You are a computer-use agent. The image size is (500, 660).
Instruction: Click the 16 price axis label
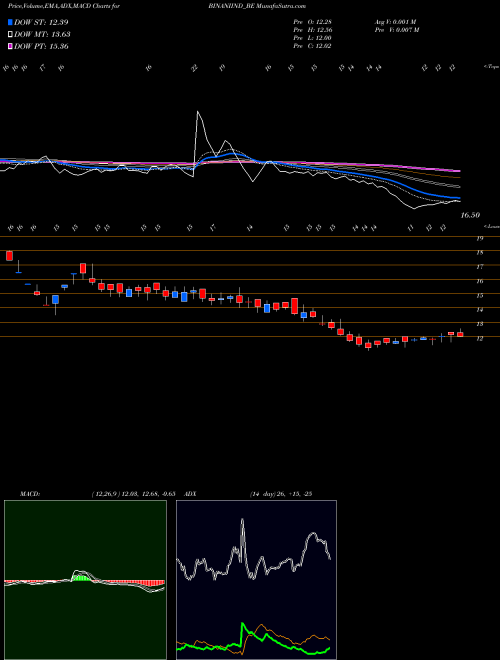point(479,281)
